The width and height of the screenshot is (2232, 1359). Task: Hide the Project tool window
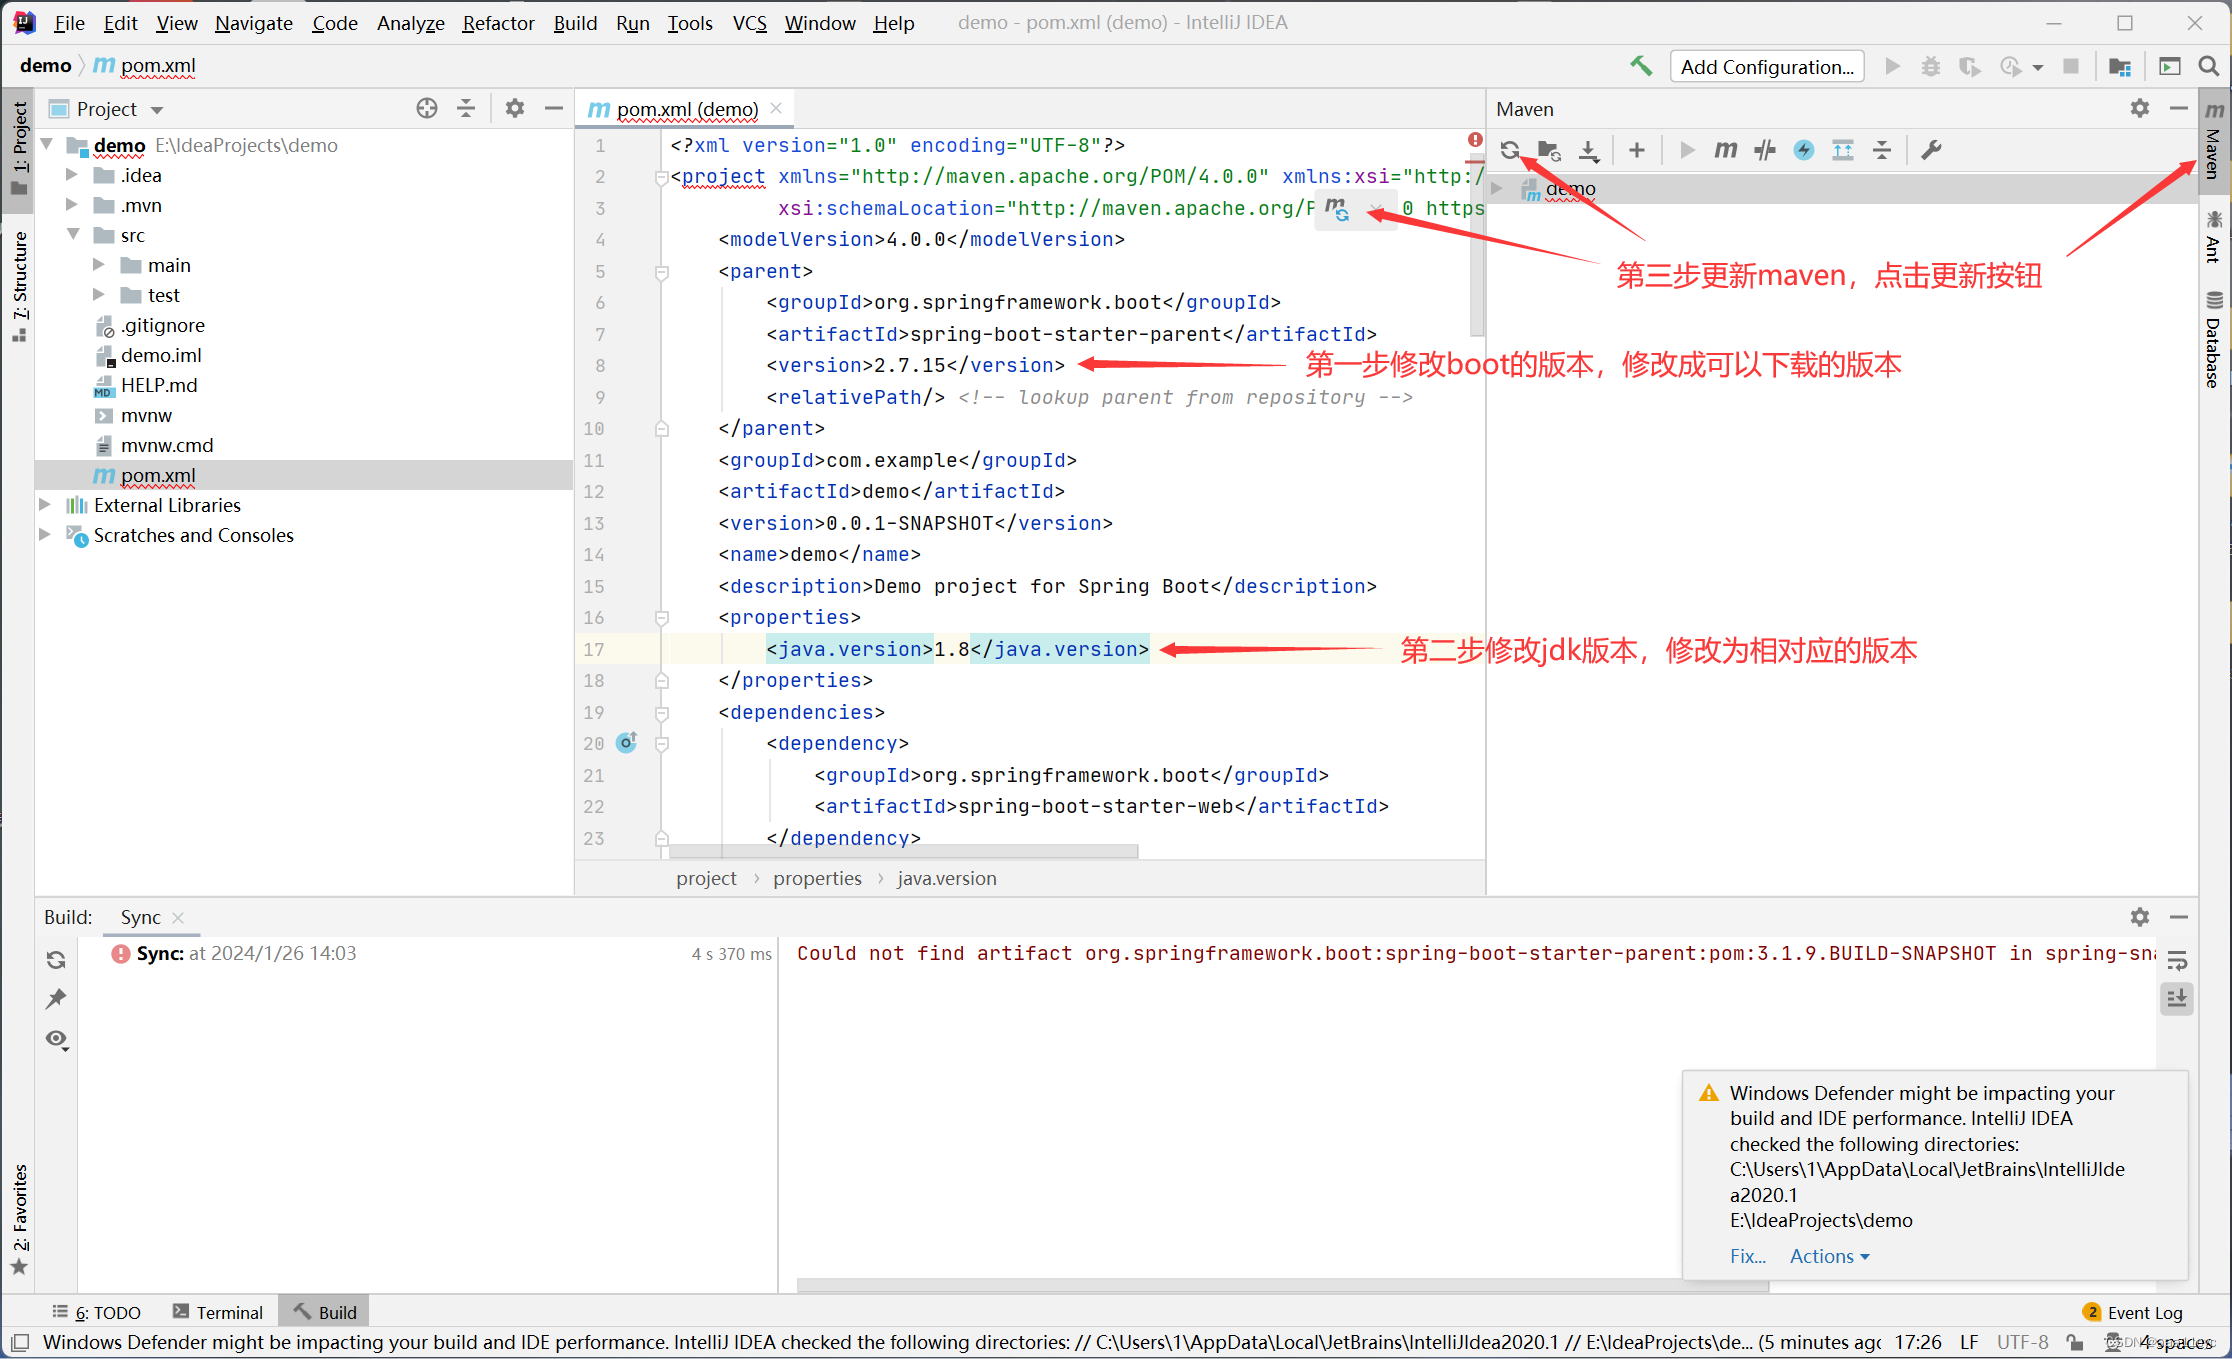click(554, 108)
